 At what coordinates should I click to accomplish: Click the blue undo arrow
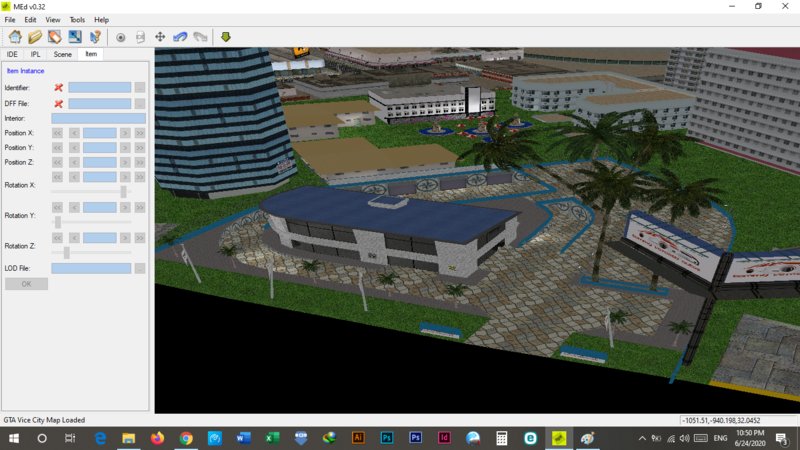pos(180,37)
